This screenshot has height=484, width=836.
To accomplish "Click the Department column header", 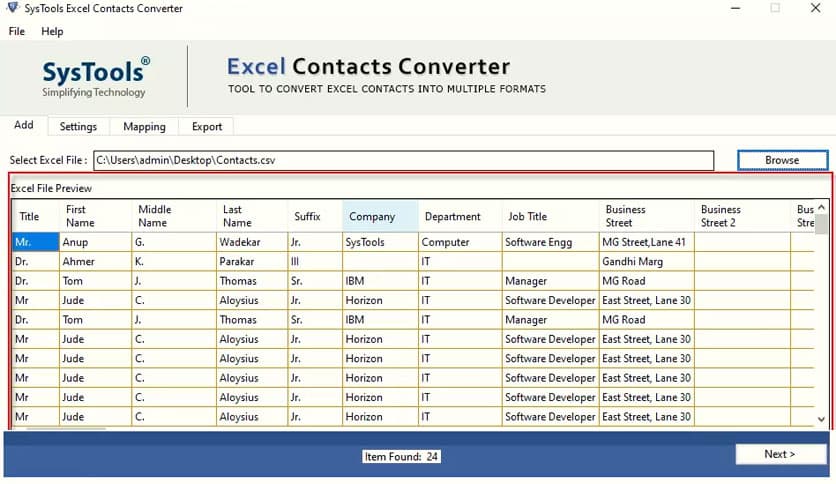I will tap(460, 216).
